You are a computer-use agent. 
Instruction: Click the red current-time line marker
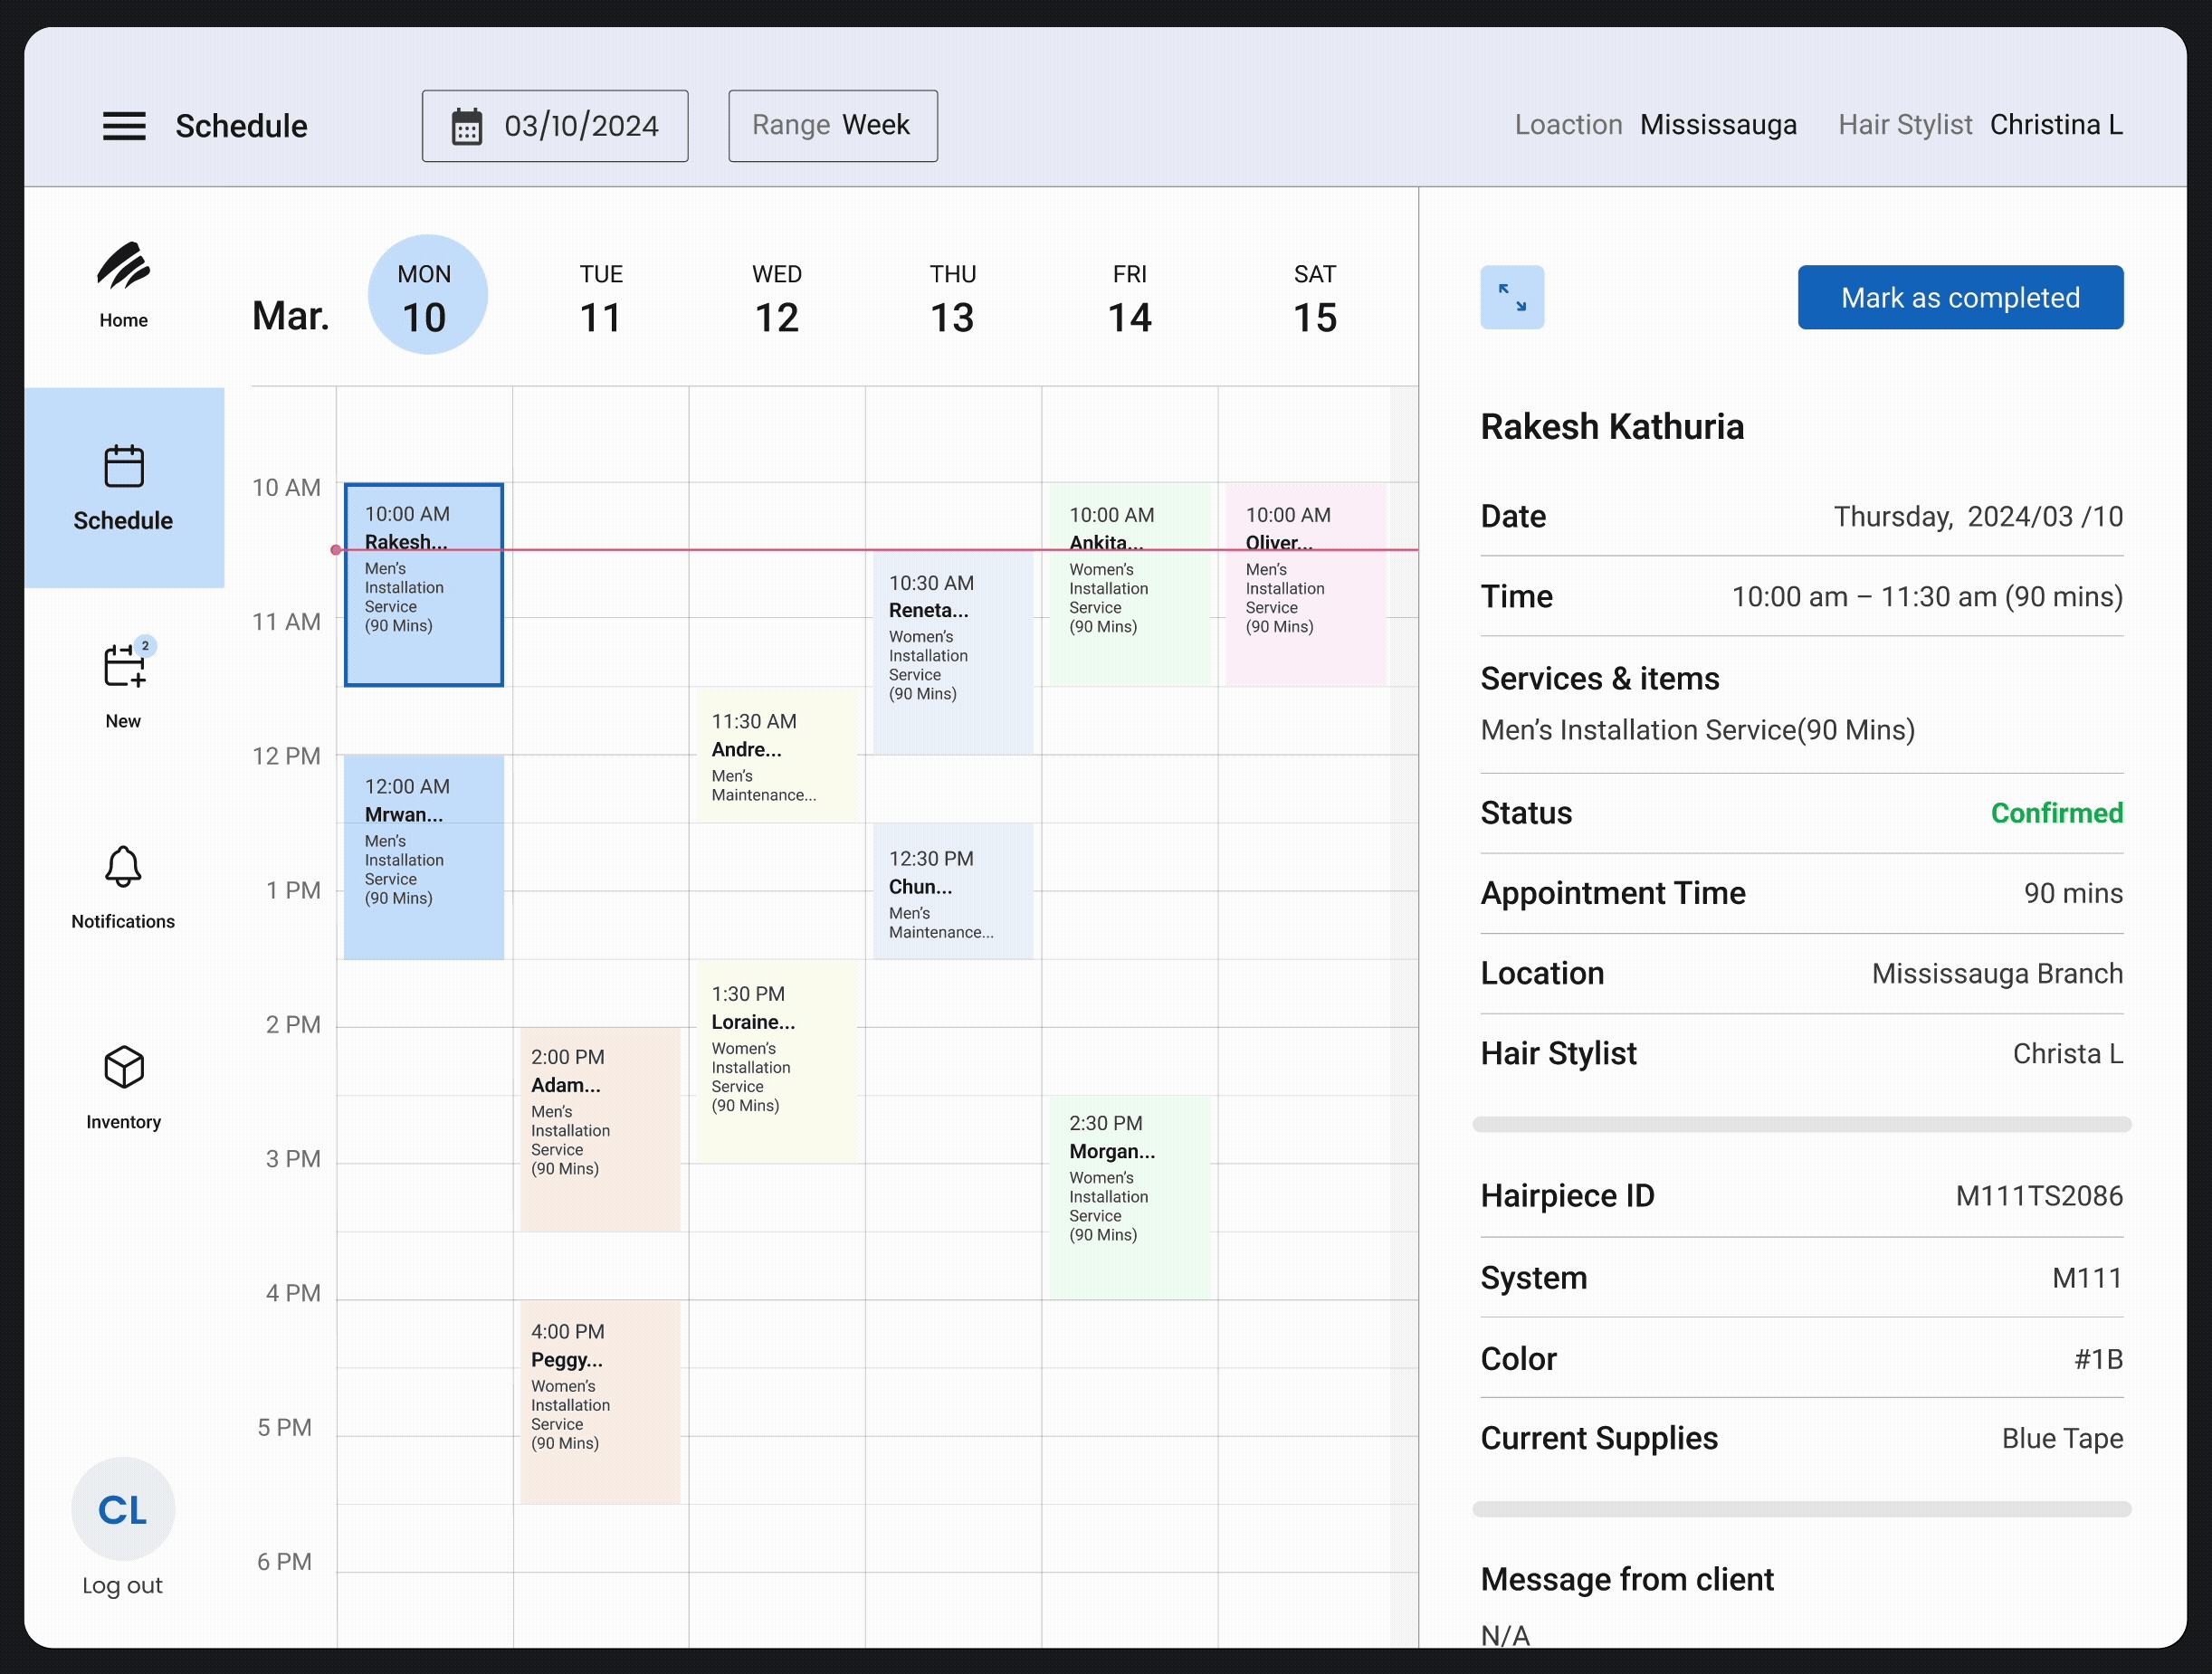337,549
